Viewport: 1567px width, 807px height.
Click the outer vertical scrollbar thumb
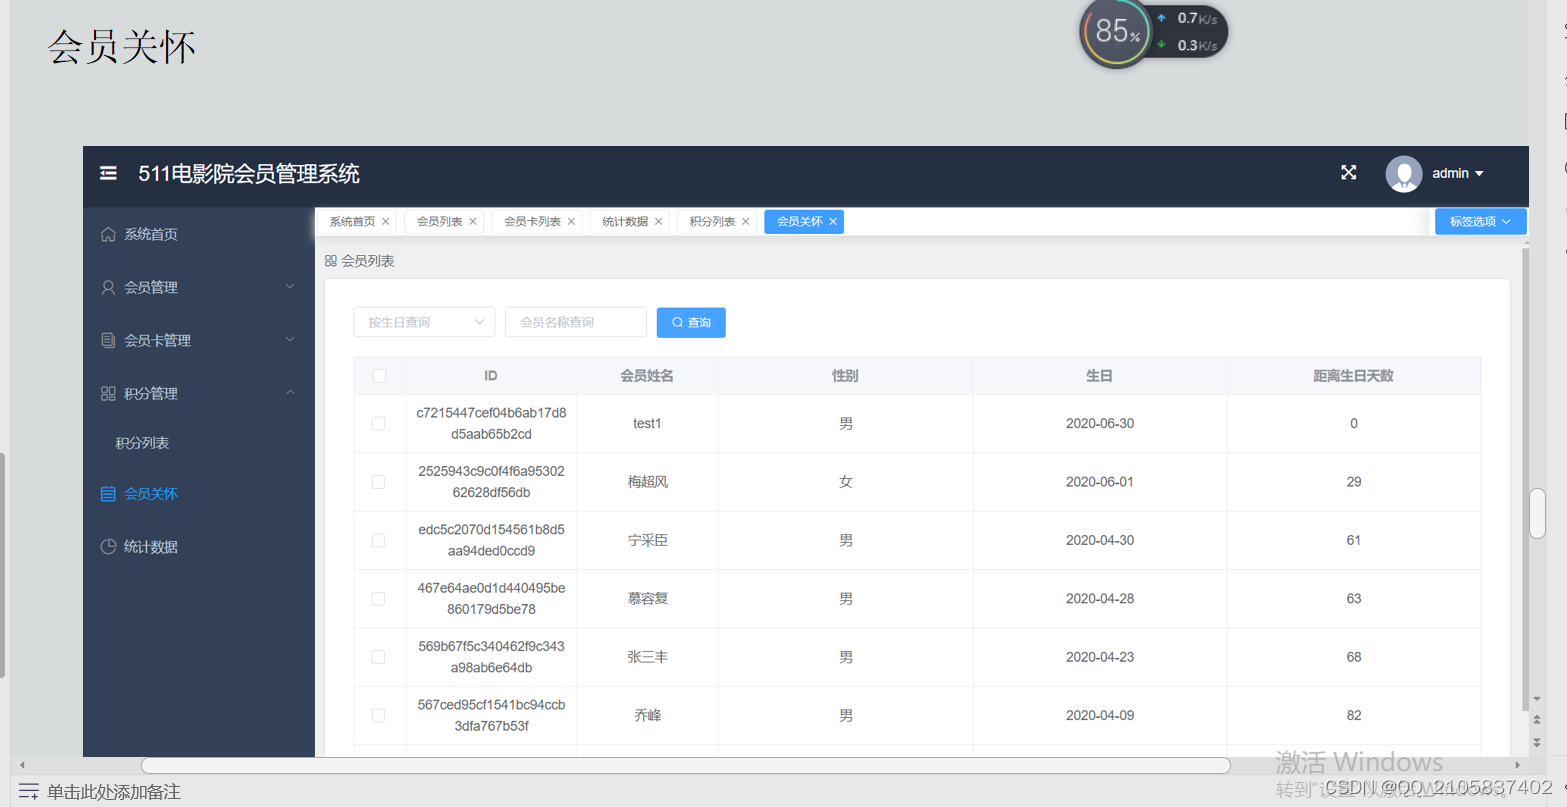click(1538, 513)
